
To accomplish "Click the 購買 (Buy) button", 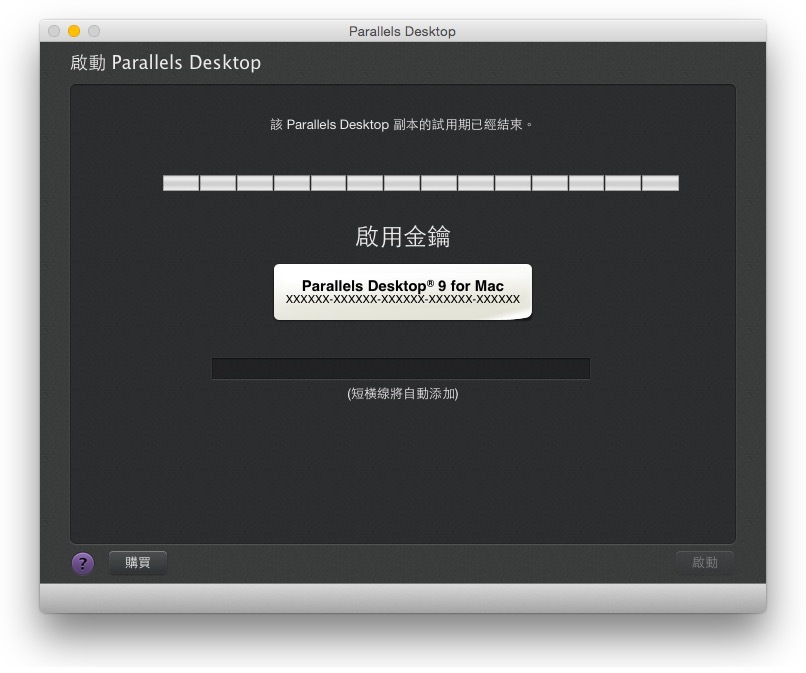I will 138,562.
